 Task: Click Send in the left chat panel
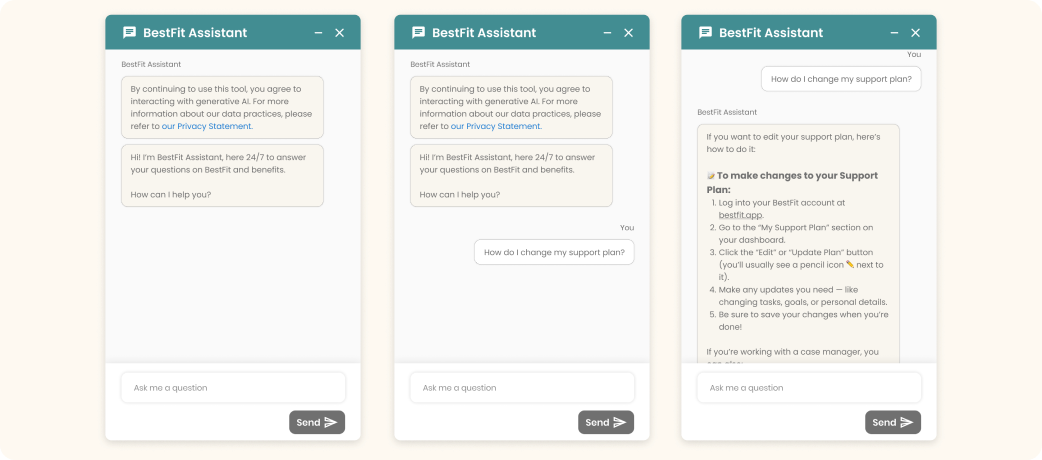[x=317, y=422]
